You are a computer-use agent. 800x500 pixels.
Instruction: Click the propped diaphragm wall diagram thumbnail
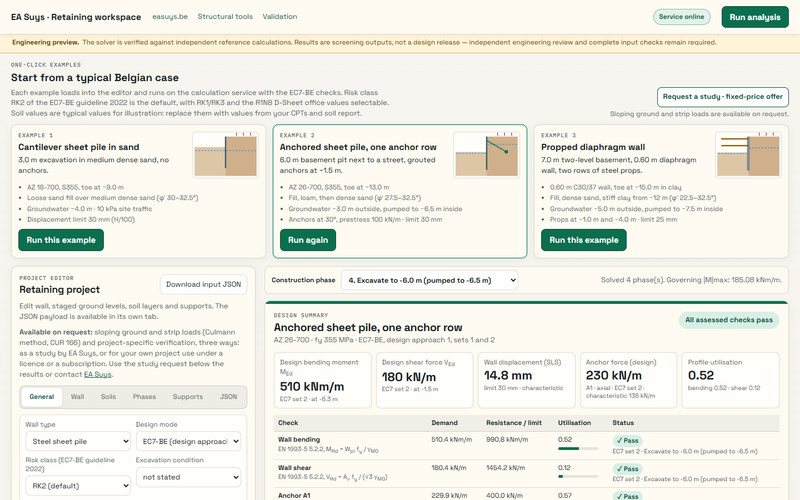[748, 155]
